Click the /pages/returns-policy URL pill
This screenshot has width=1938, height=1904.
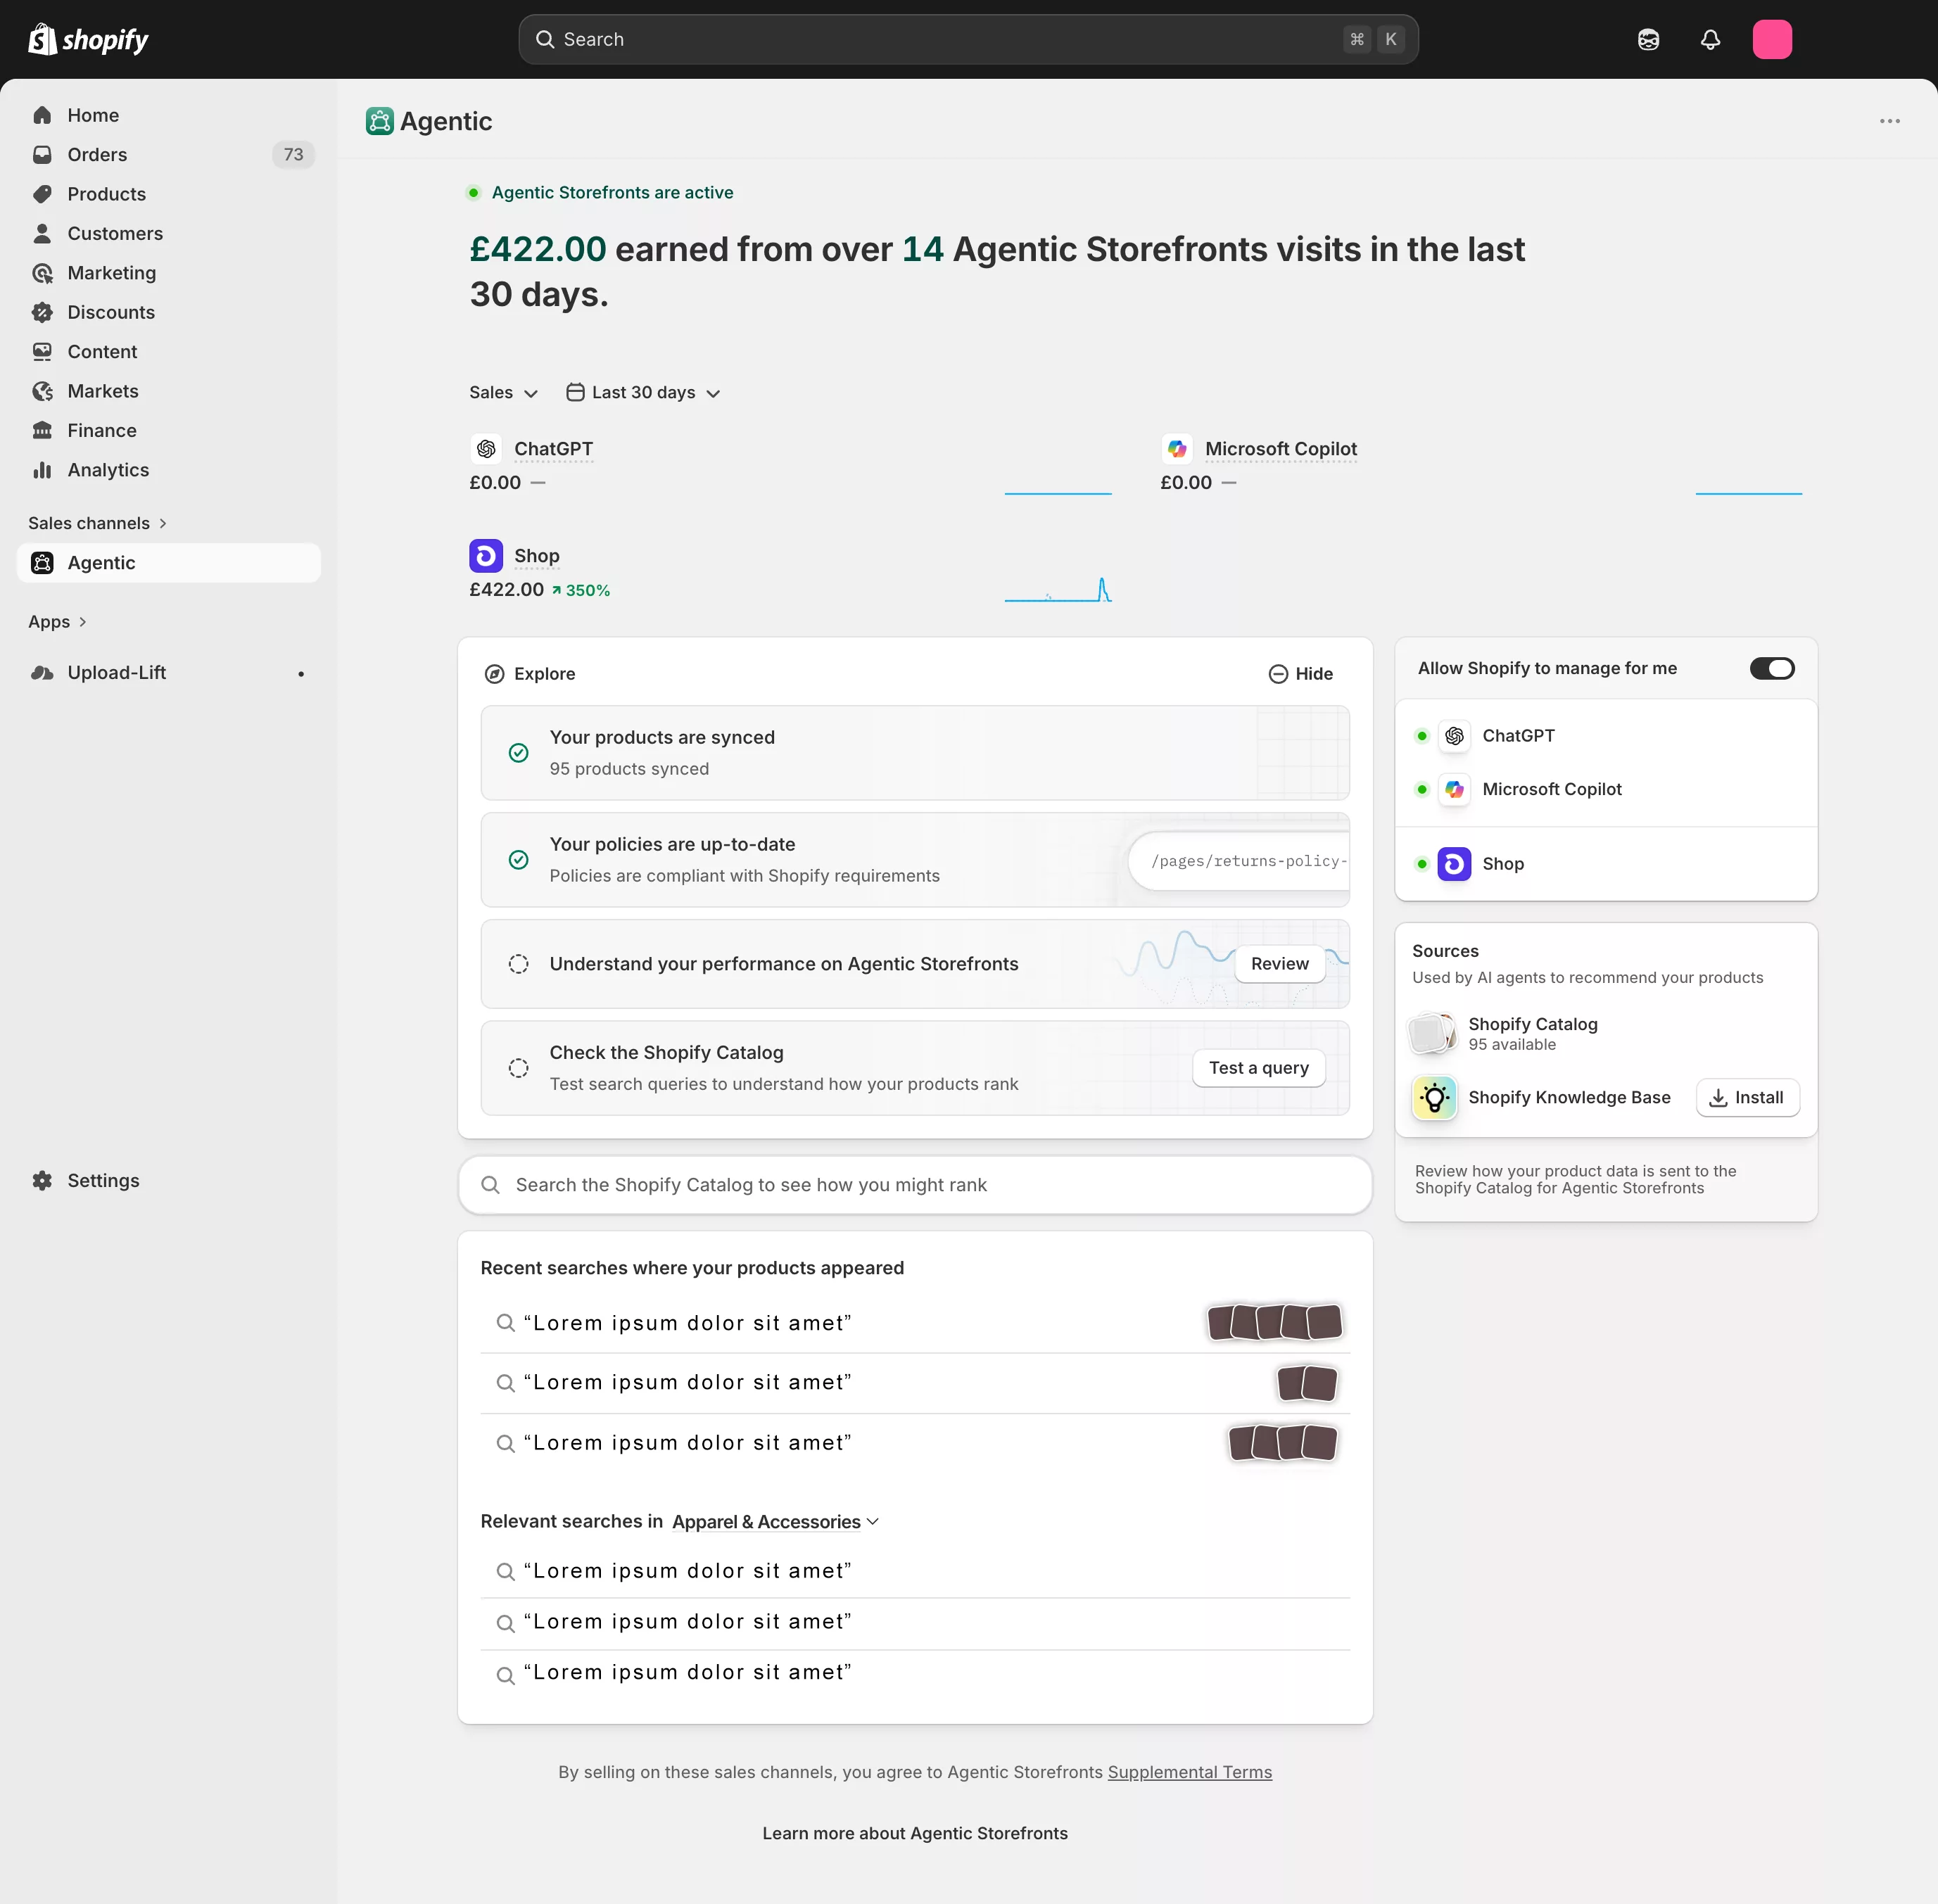tap(1239, 861)
